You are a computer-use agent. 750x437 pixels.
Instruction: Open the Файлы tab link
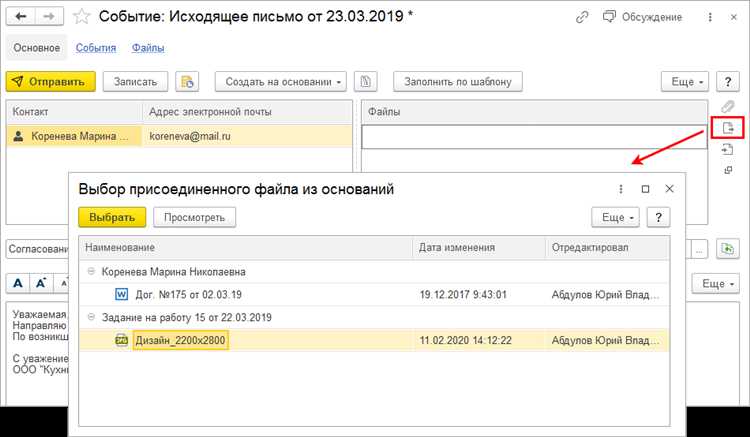tap(148, 48)
